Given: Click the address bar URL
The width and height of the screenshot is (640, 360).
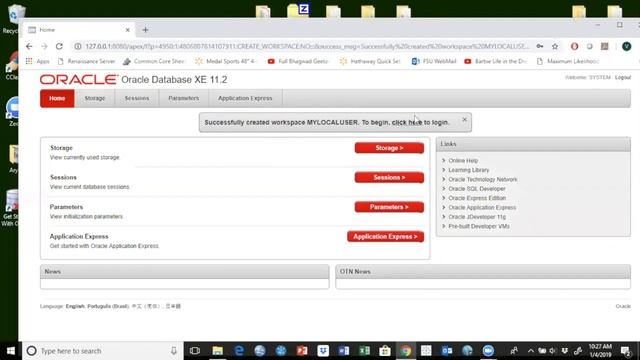Looking at the screenshot, I should 307,47.
